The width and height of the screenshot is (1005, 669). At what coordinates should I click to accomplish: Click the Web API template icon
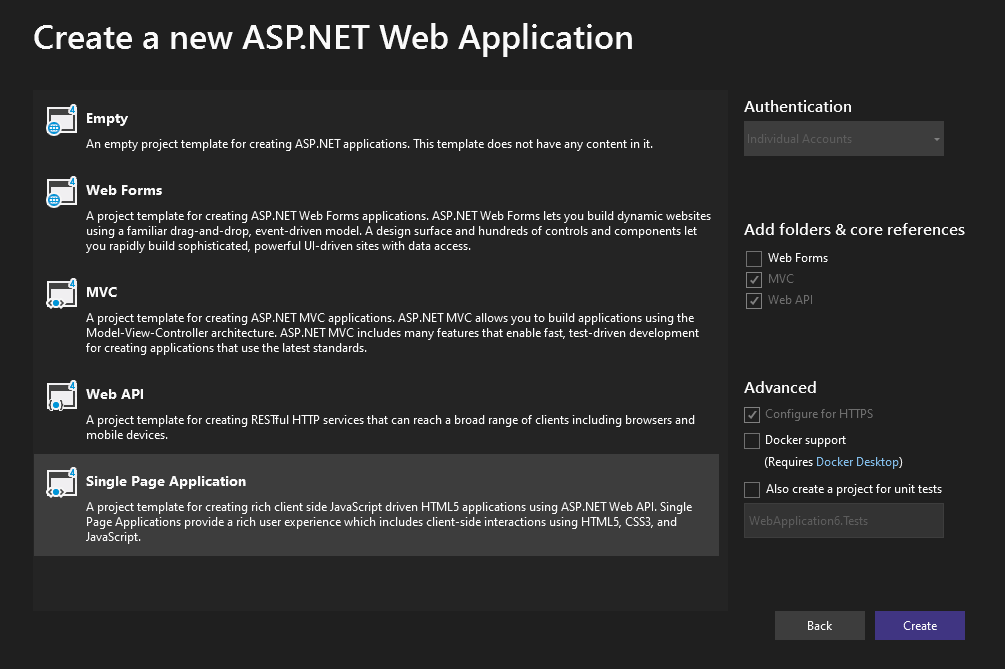click(62, 396)
